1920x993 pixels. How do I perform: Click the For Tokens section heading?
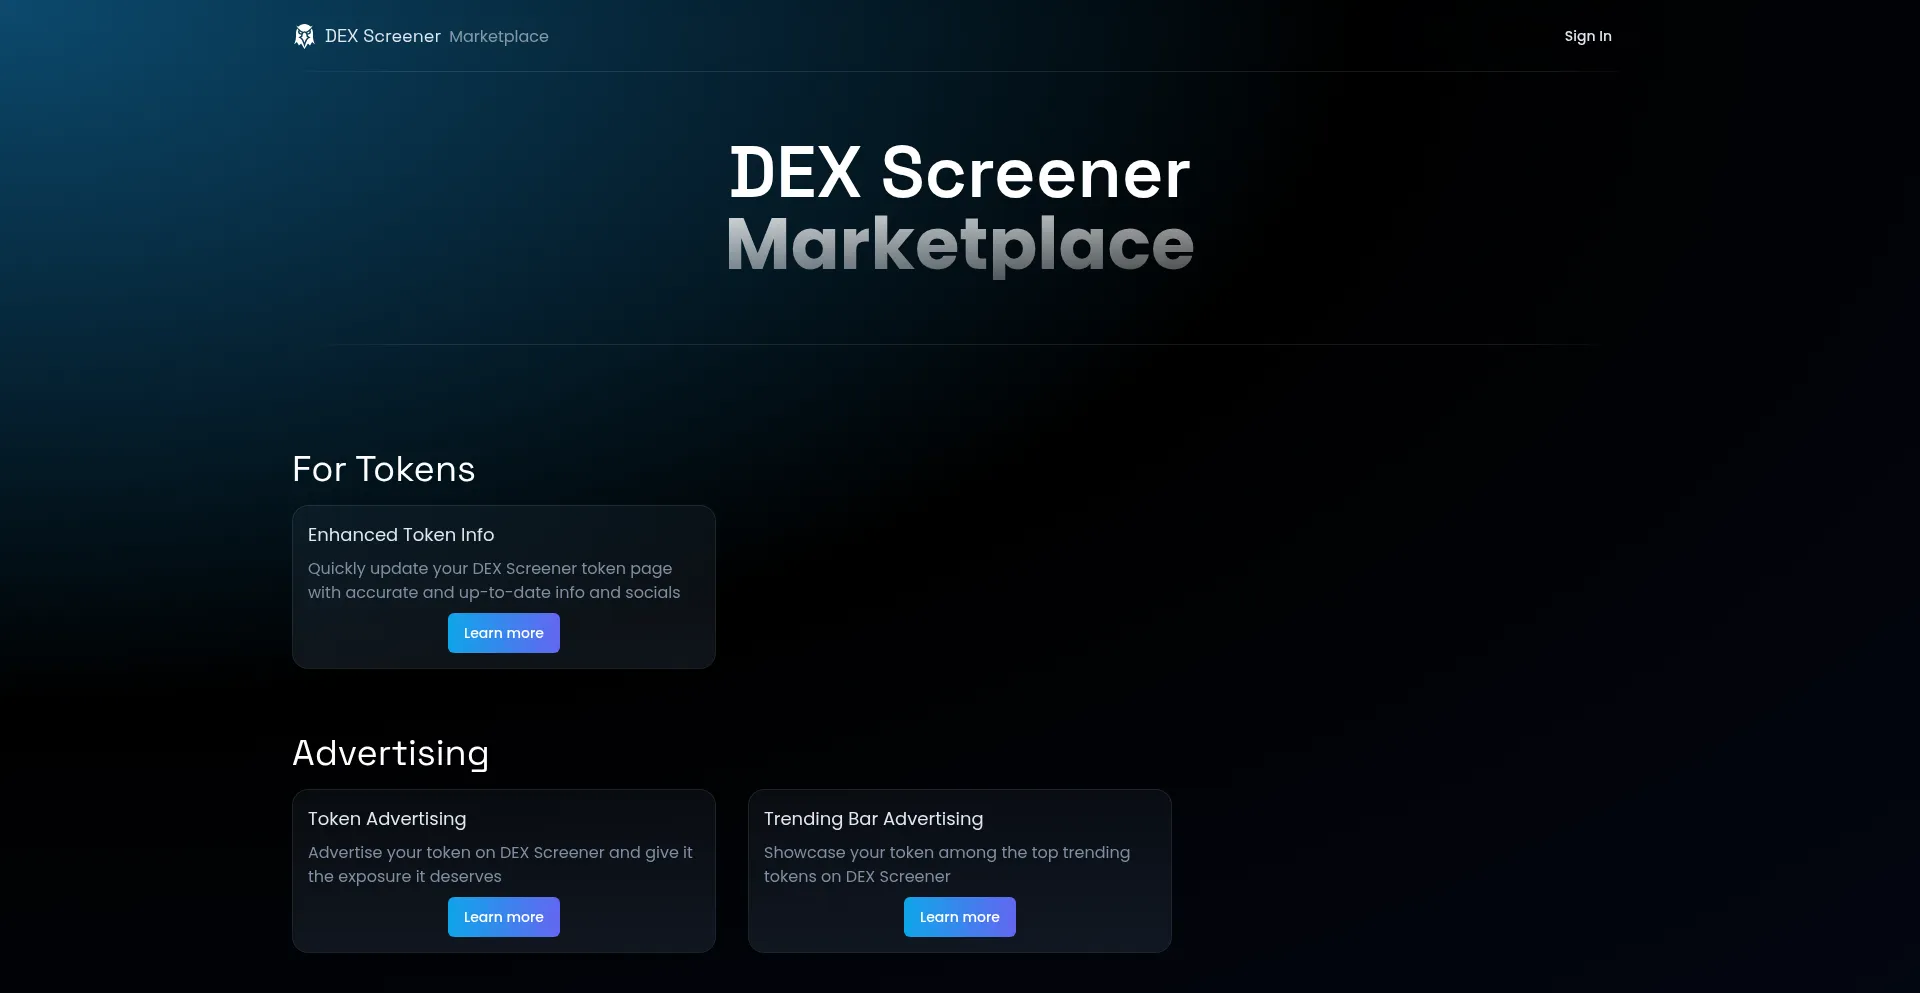(382, 469)
